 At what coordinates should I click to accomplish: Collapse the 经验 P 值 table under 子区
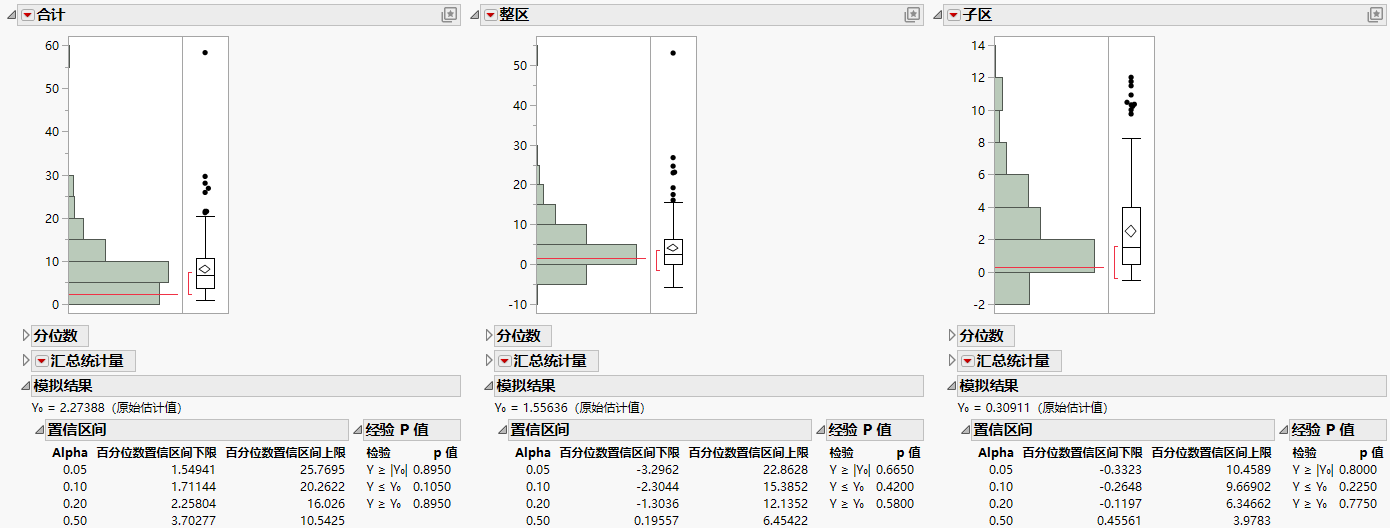coord(1284,430)
